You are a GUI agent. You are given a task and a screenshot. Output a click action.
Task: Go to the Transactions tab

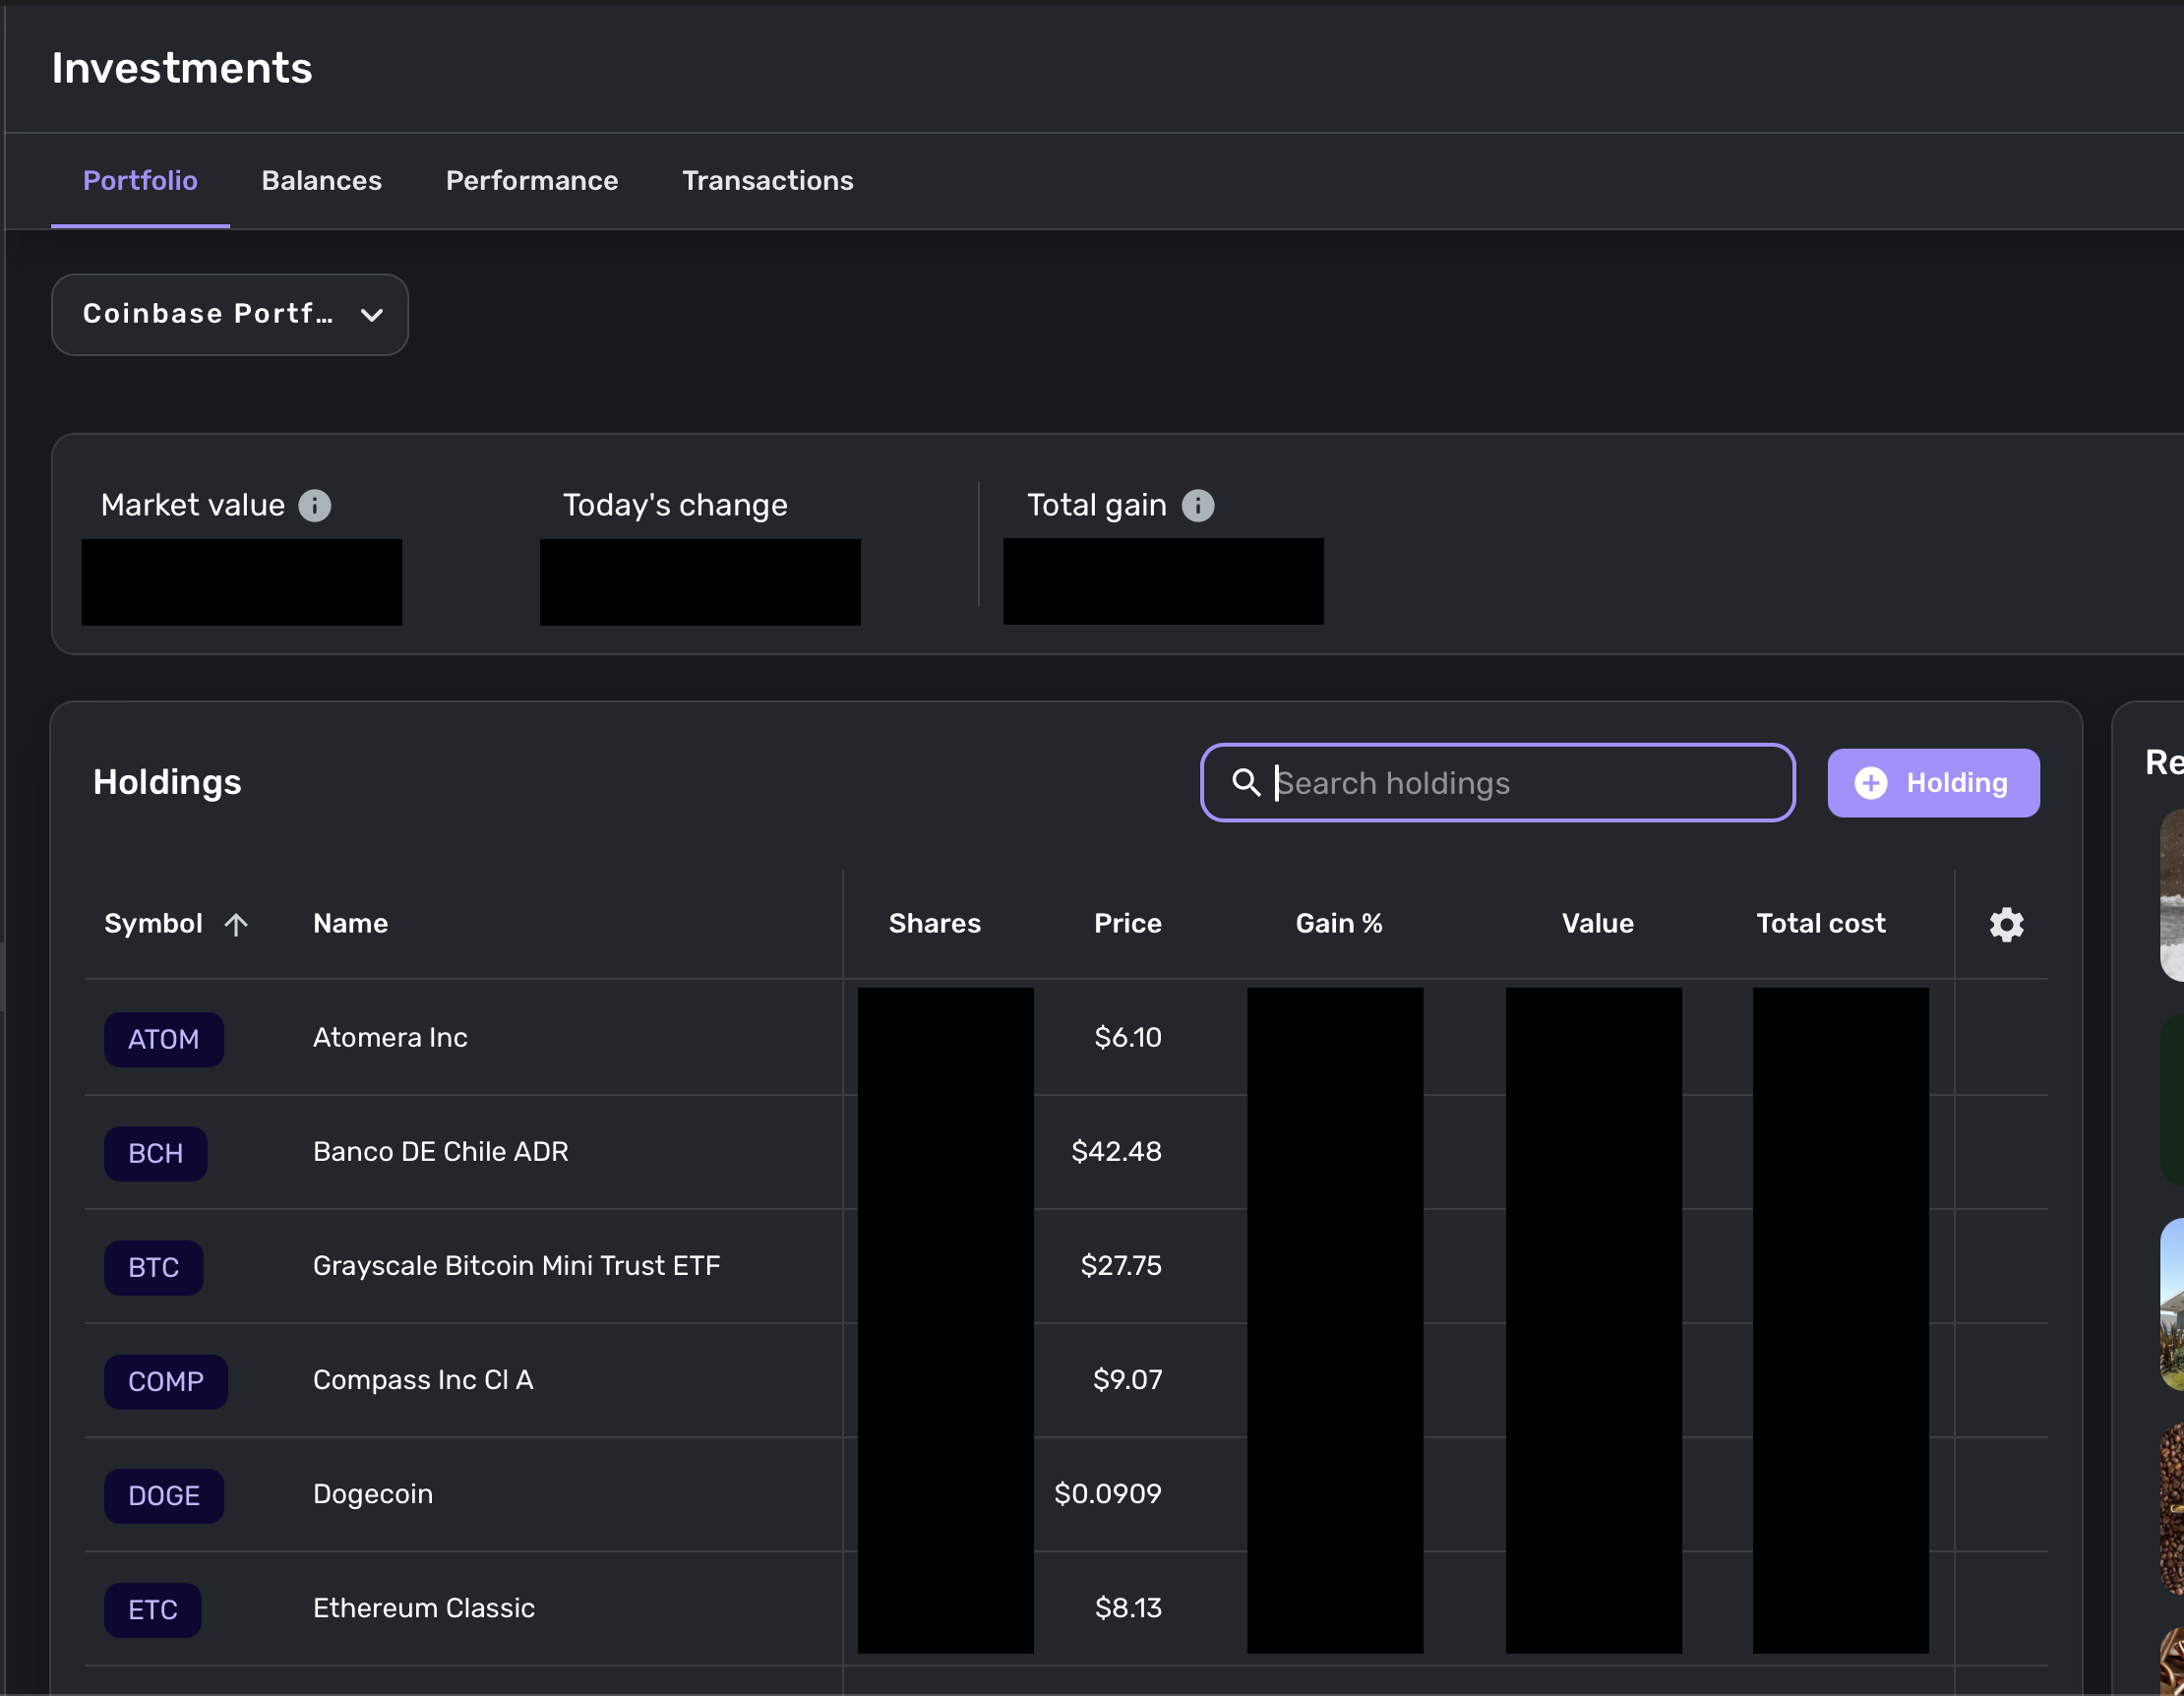coord(767,181)
